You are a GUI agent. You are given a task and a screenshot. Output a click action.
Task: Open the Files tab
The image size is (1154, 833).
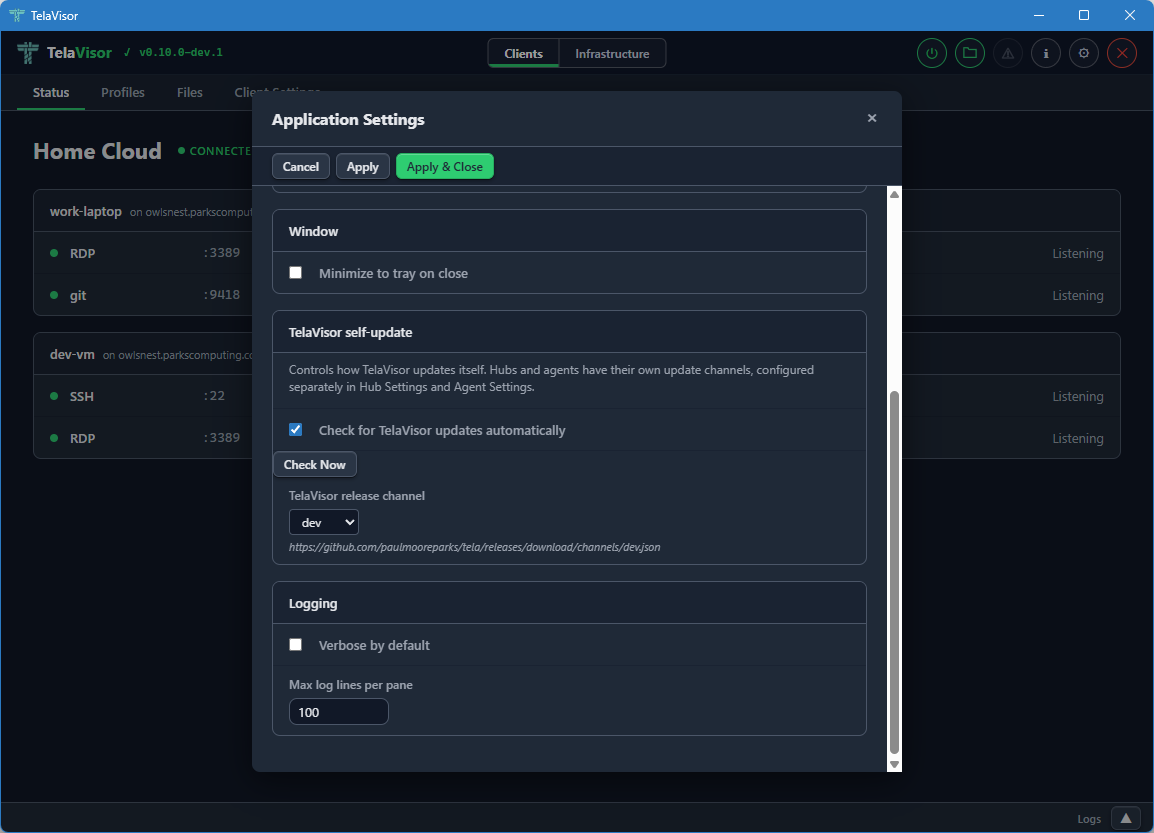189,92
